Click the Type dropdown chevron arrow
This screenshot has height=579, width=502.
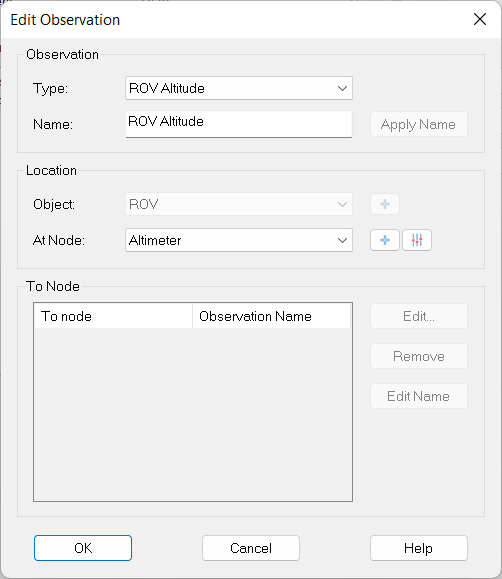342,89
